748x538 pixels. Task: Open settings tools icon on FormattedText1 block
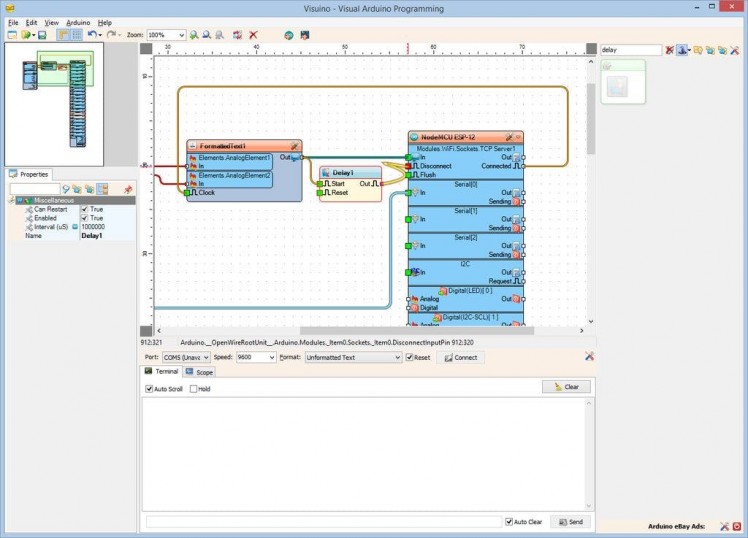[294, 145]
